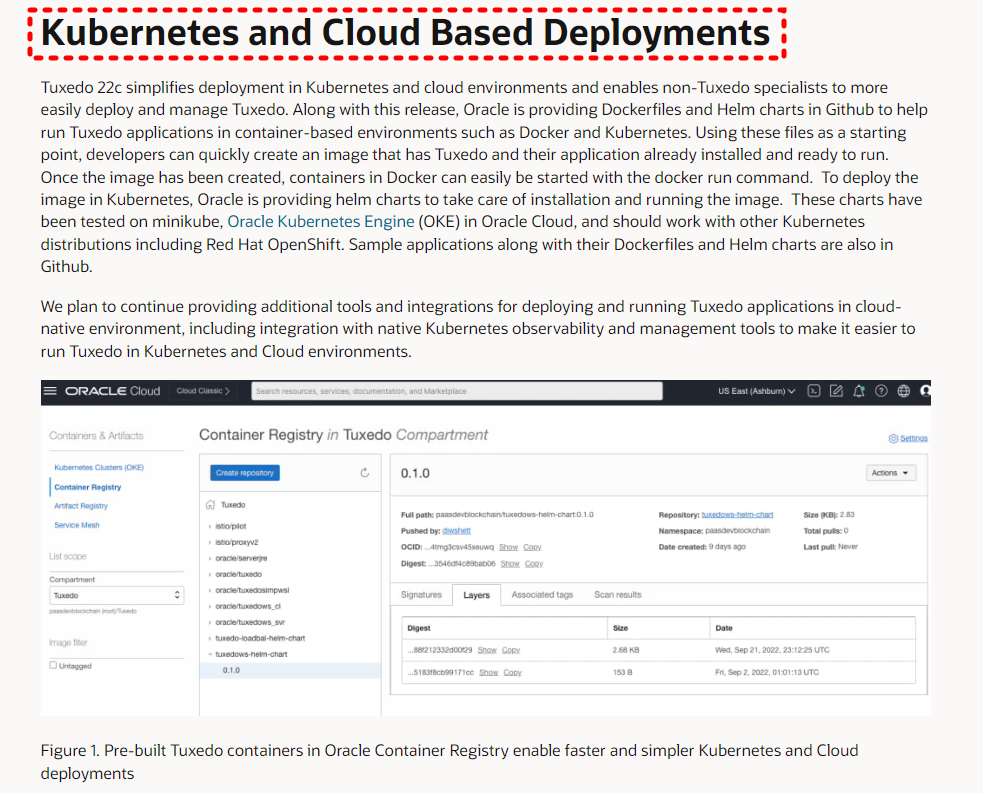Click Copy next to the image Digest 3546df4c89bab06
This screenshot has height=793, width=983.
pyautogui.click(x=534, y=564)
